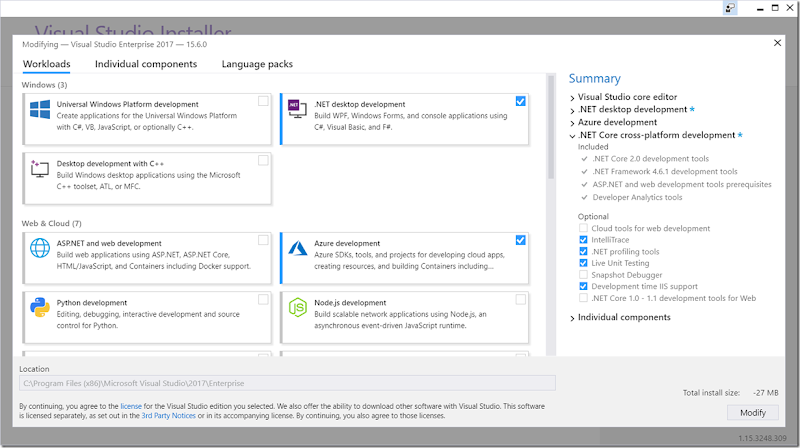
Task: Switch to Language packs tab
Action: coord(257,64)
